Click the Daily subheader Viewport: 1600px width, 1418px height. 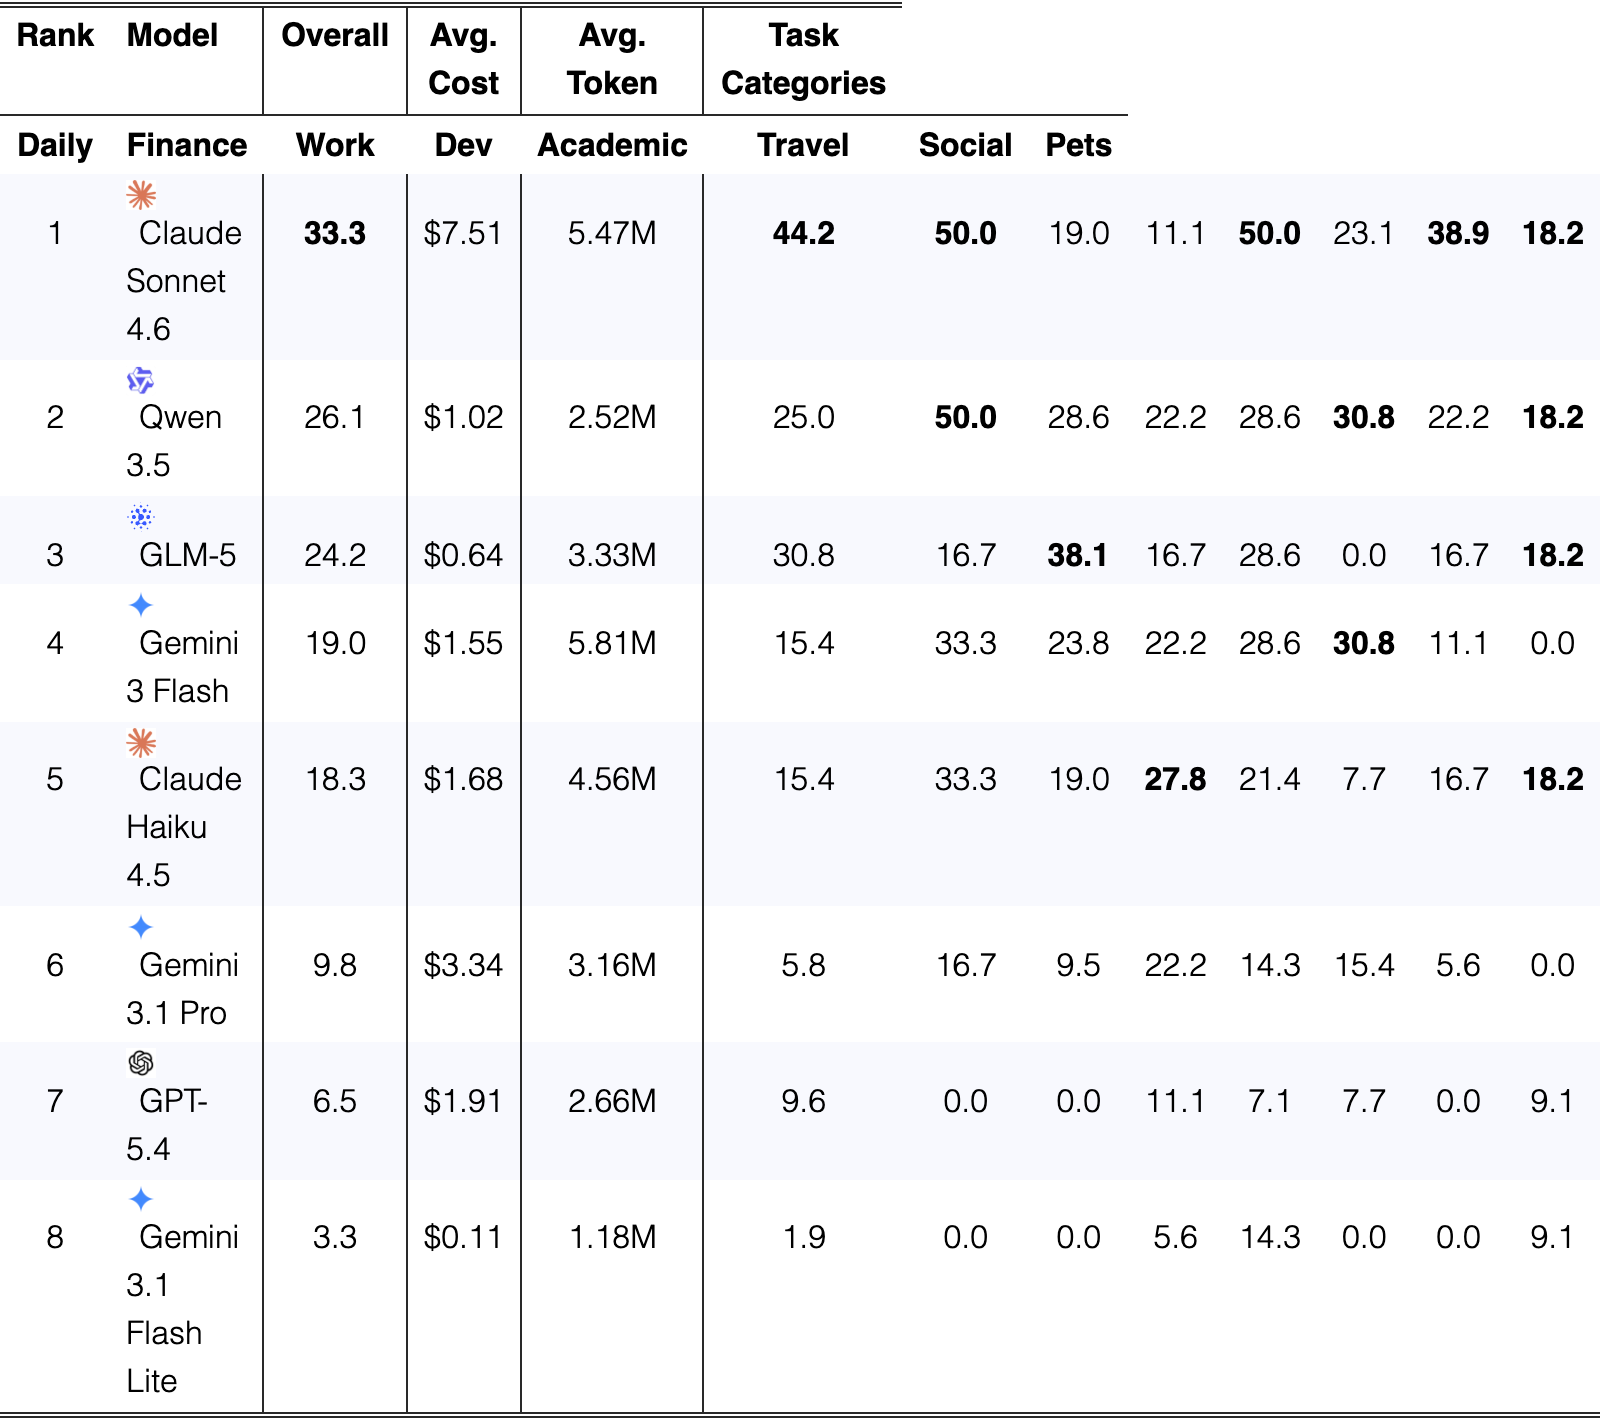(55, 145)
